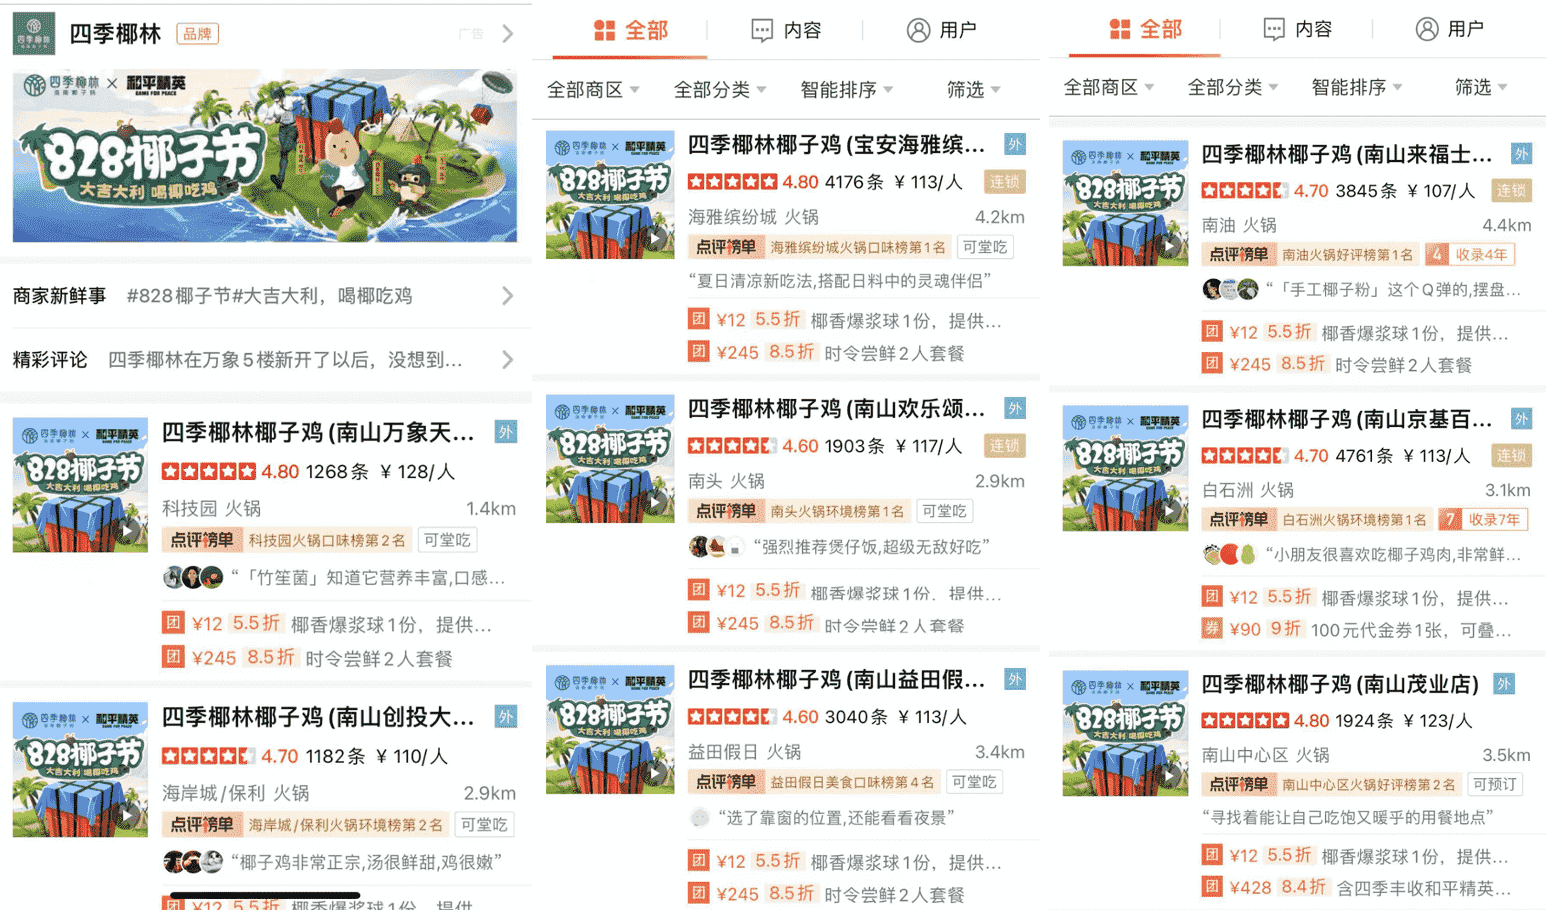1562x920 pixels.
Task: Expand the 商家新鲜事 row chevron
Action: tap(508, 296)
